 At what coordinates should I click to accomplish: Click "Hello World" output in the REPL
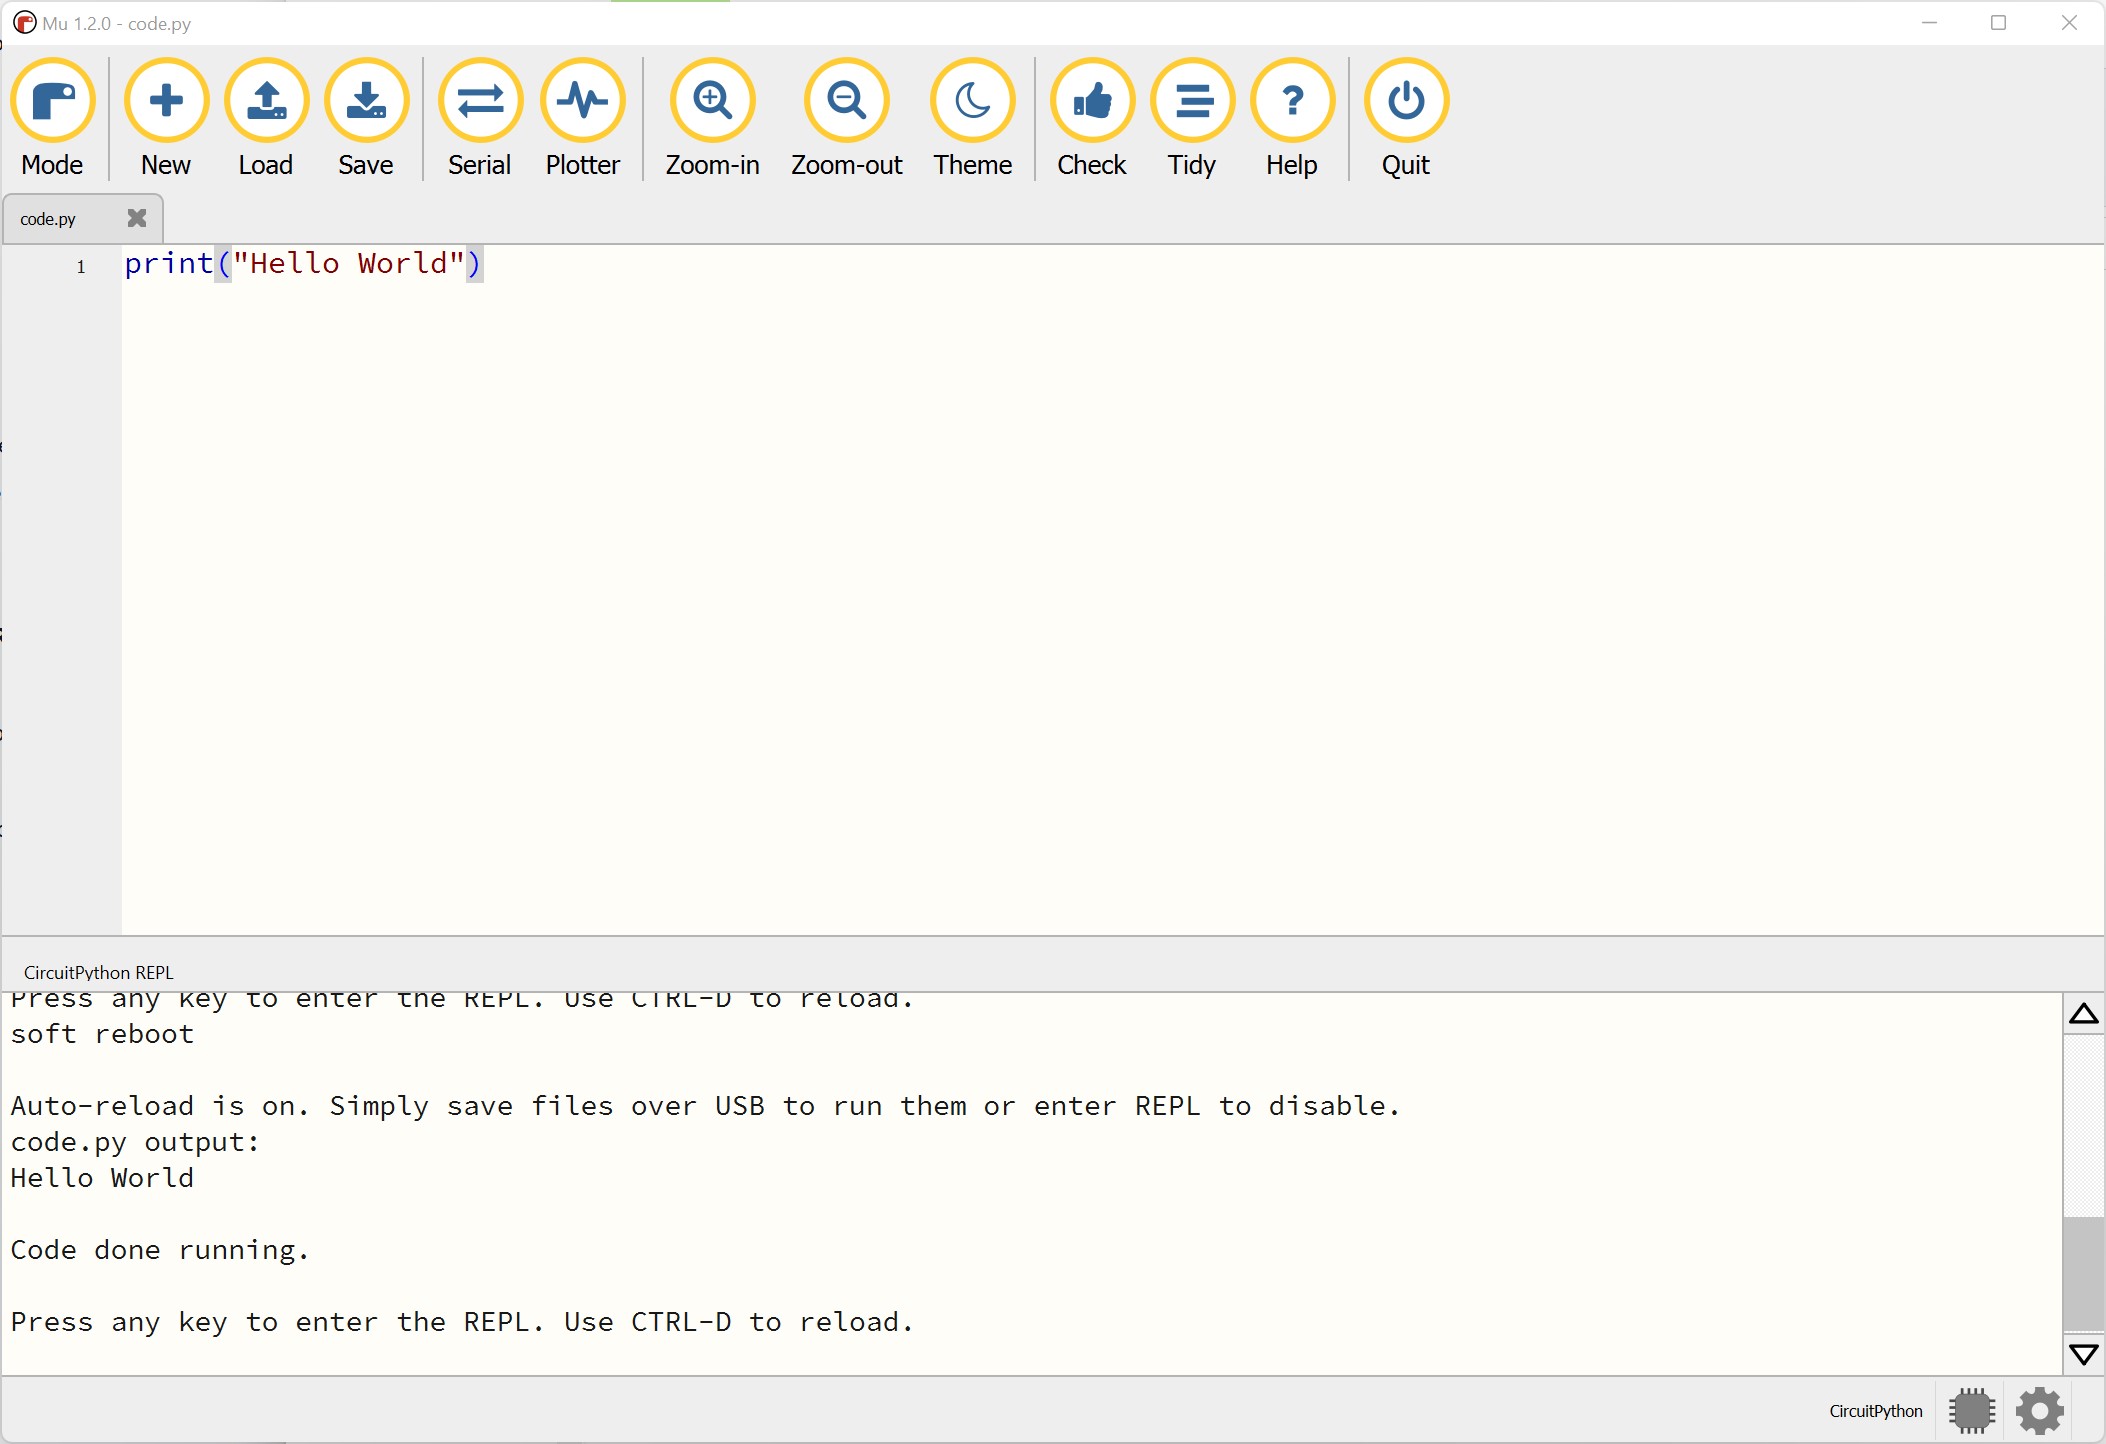click(x=102, y=1178)
